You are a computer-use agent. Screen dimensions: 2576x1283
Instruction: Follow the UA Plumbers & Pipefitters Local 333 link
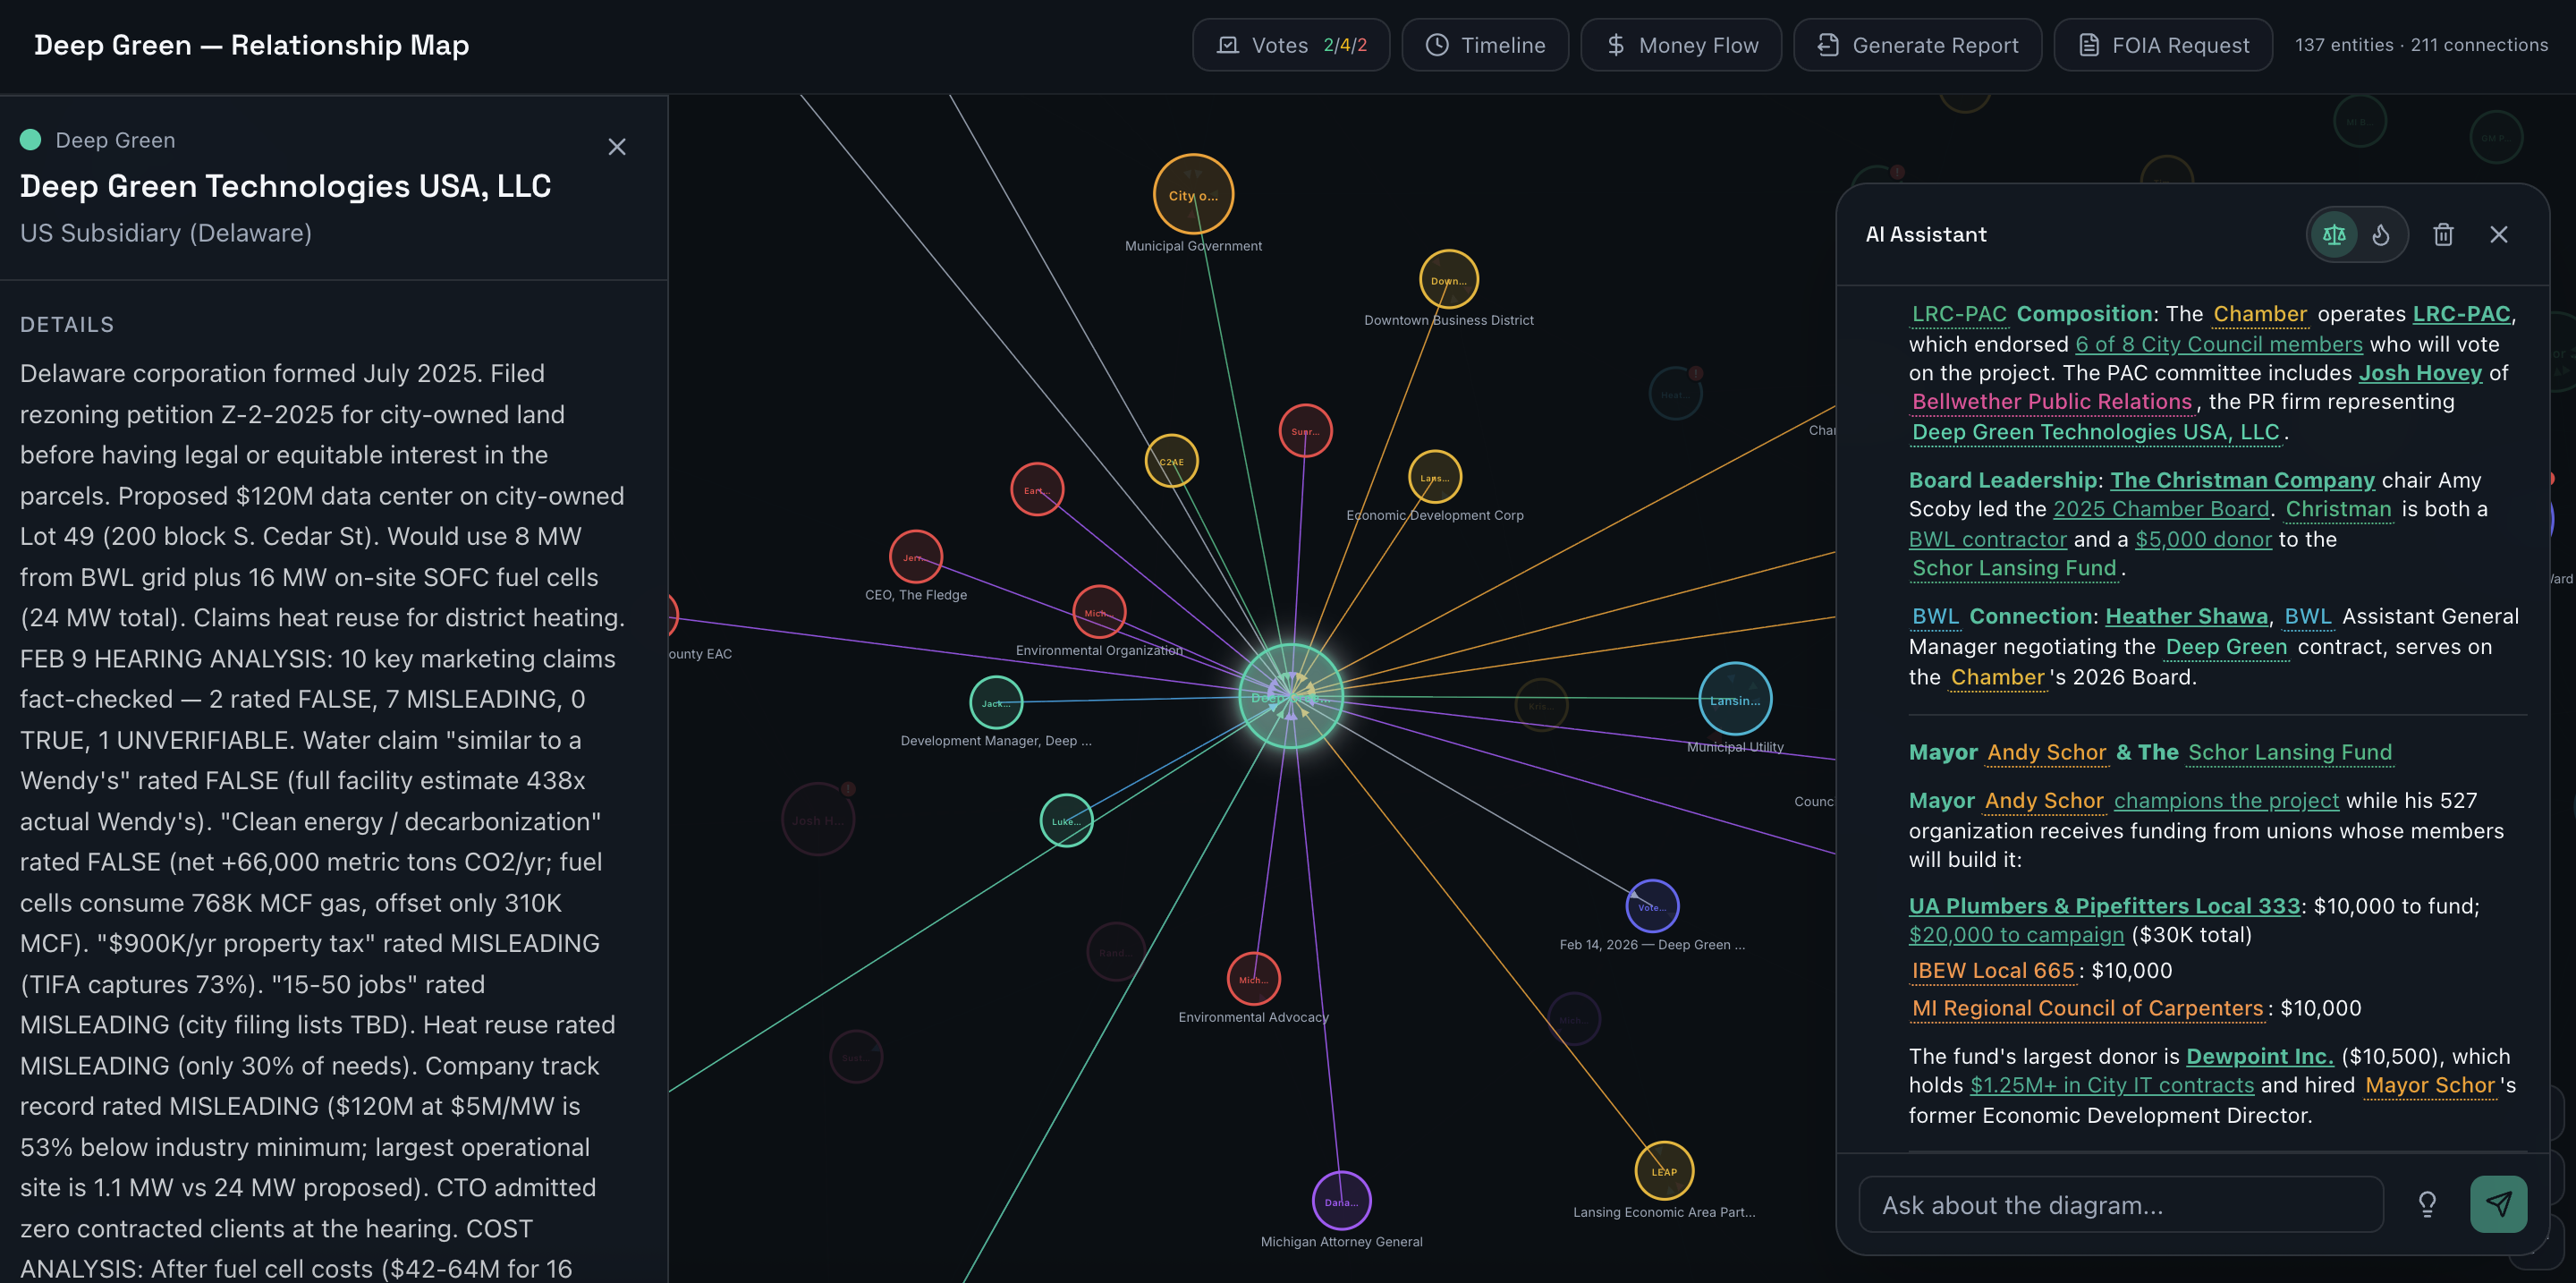pyautogui.click(x=2102, y=905)
